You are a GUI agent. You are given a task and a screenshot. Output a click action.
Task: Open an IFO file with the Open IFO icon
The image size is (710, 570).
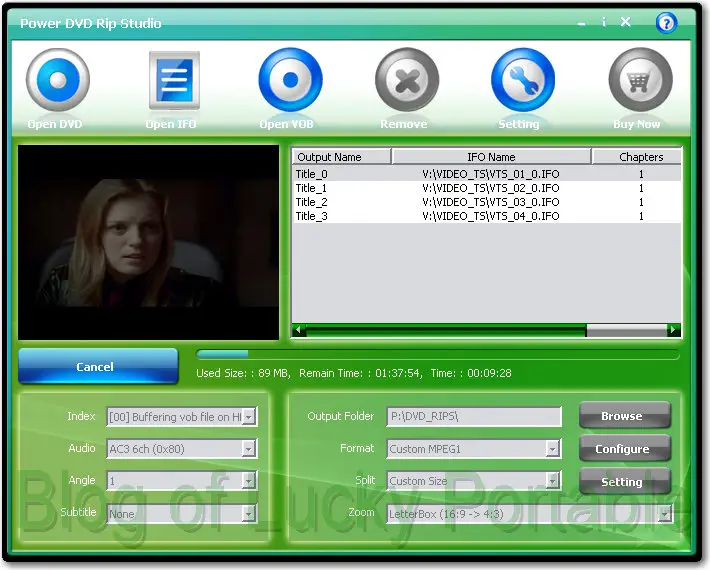[x=174, y=80]
